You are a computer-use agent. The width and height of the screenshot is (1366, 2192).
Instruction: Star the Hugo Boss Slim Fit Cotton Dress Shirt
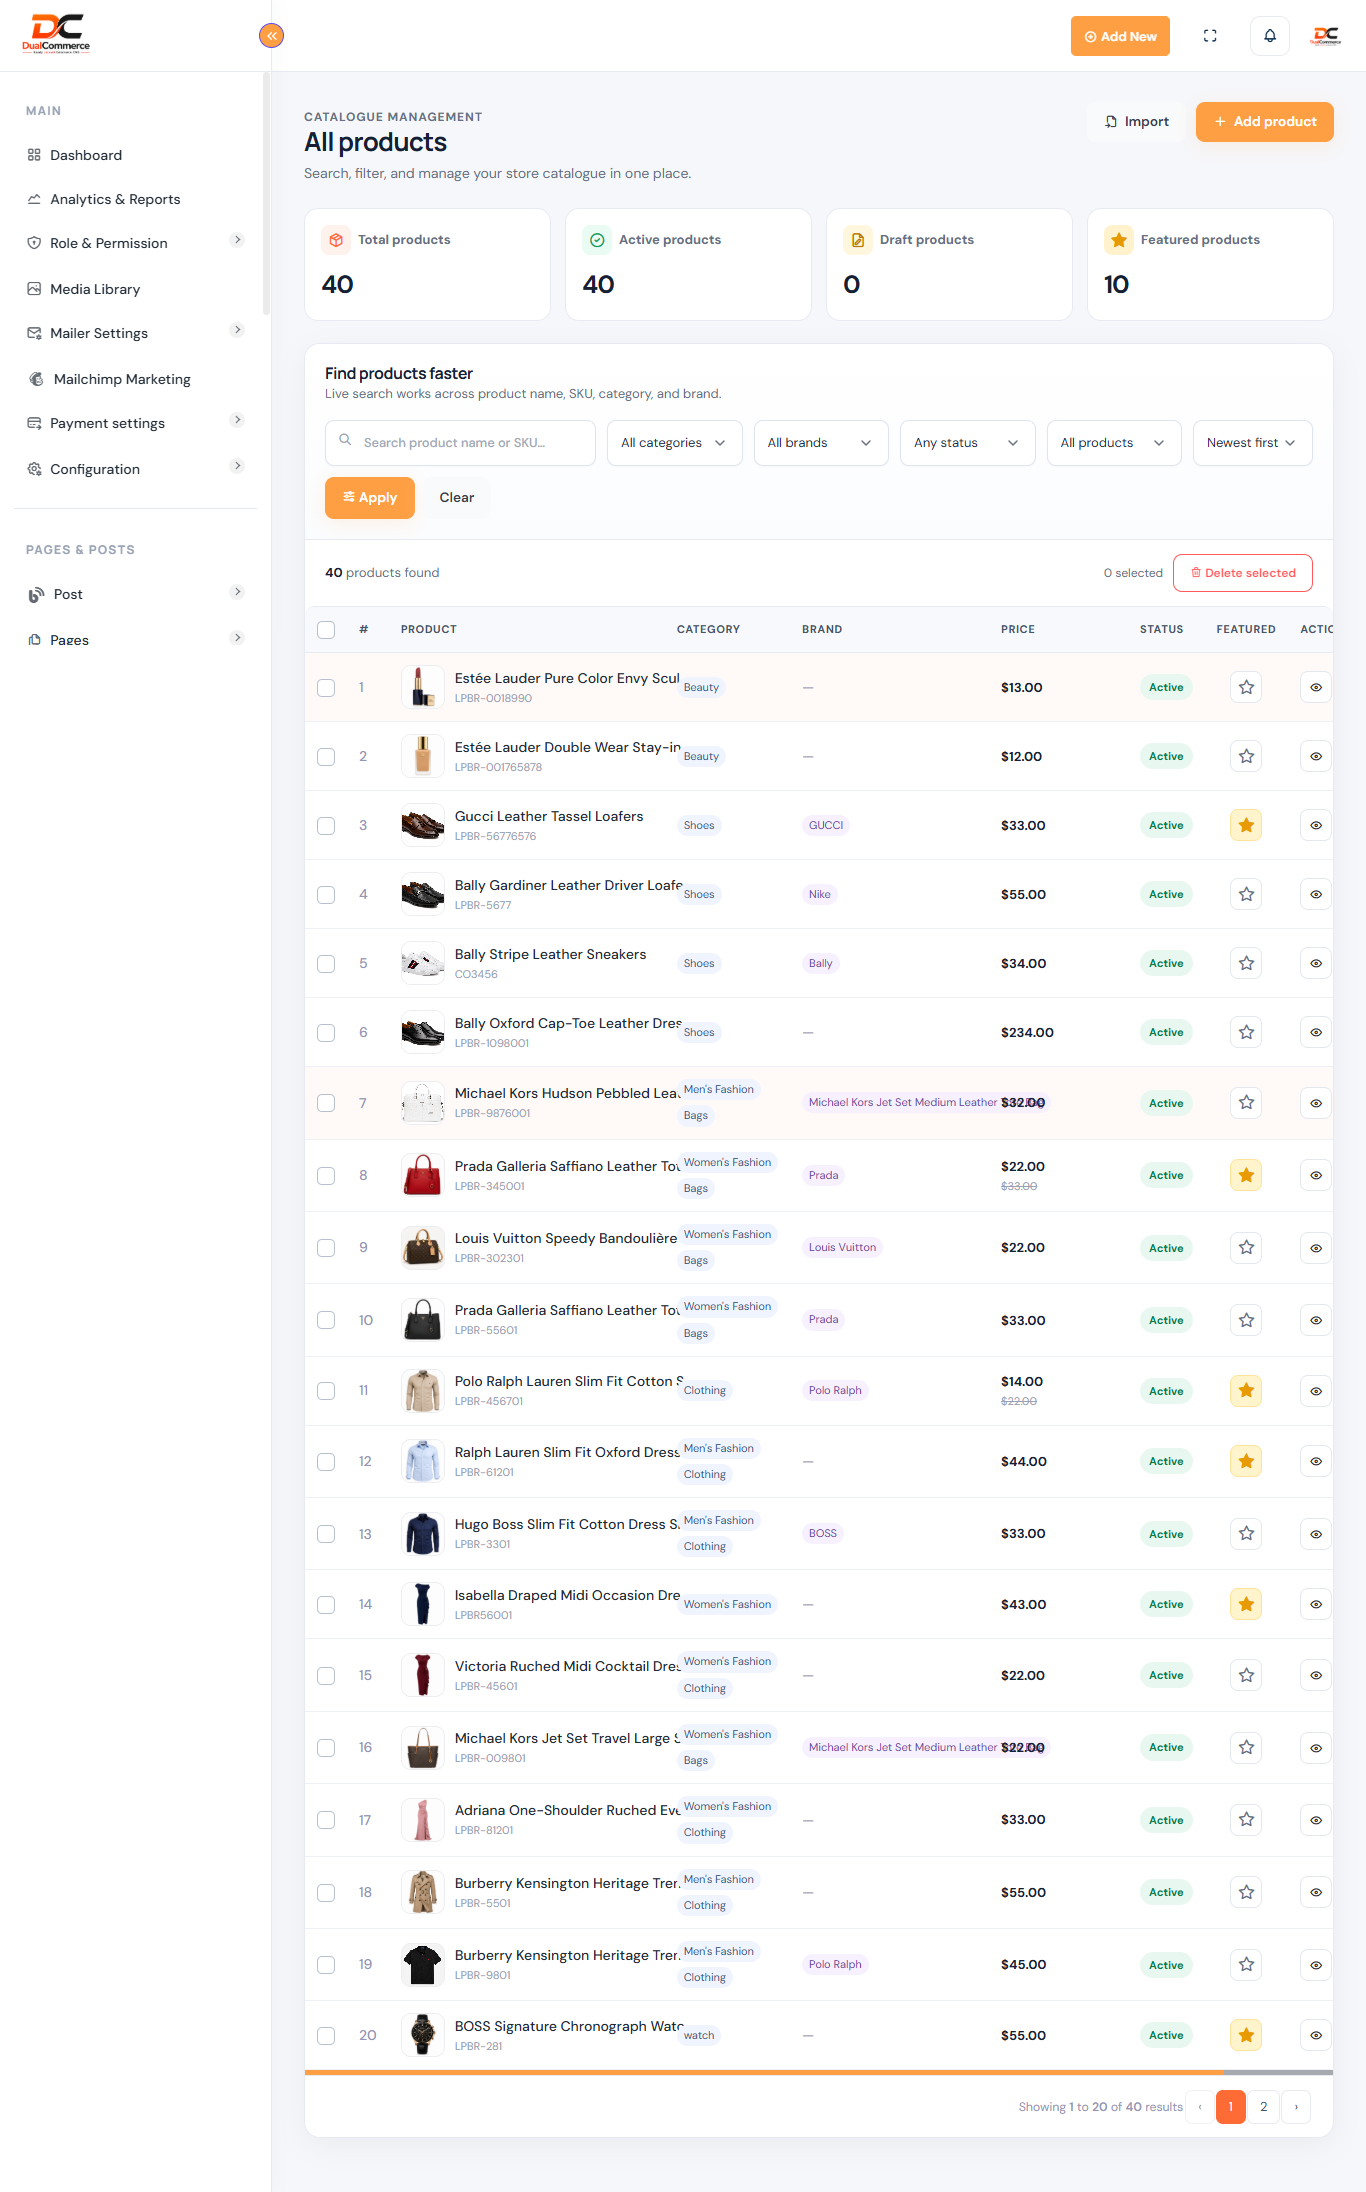point(1246,1534)
